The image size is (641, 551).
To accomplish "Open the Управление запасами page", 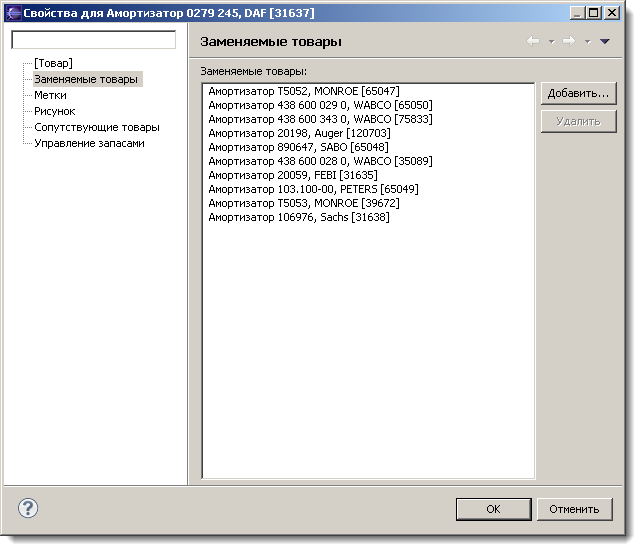I will [90, 143].
